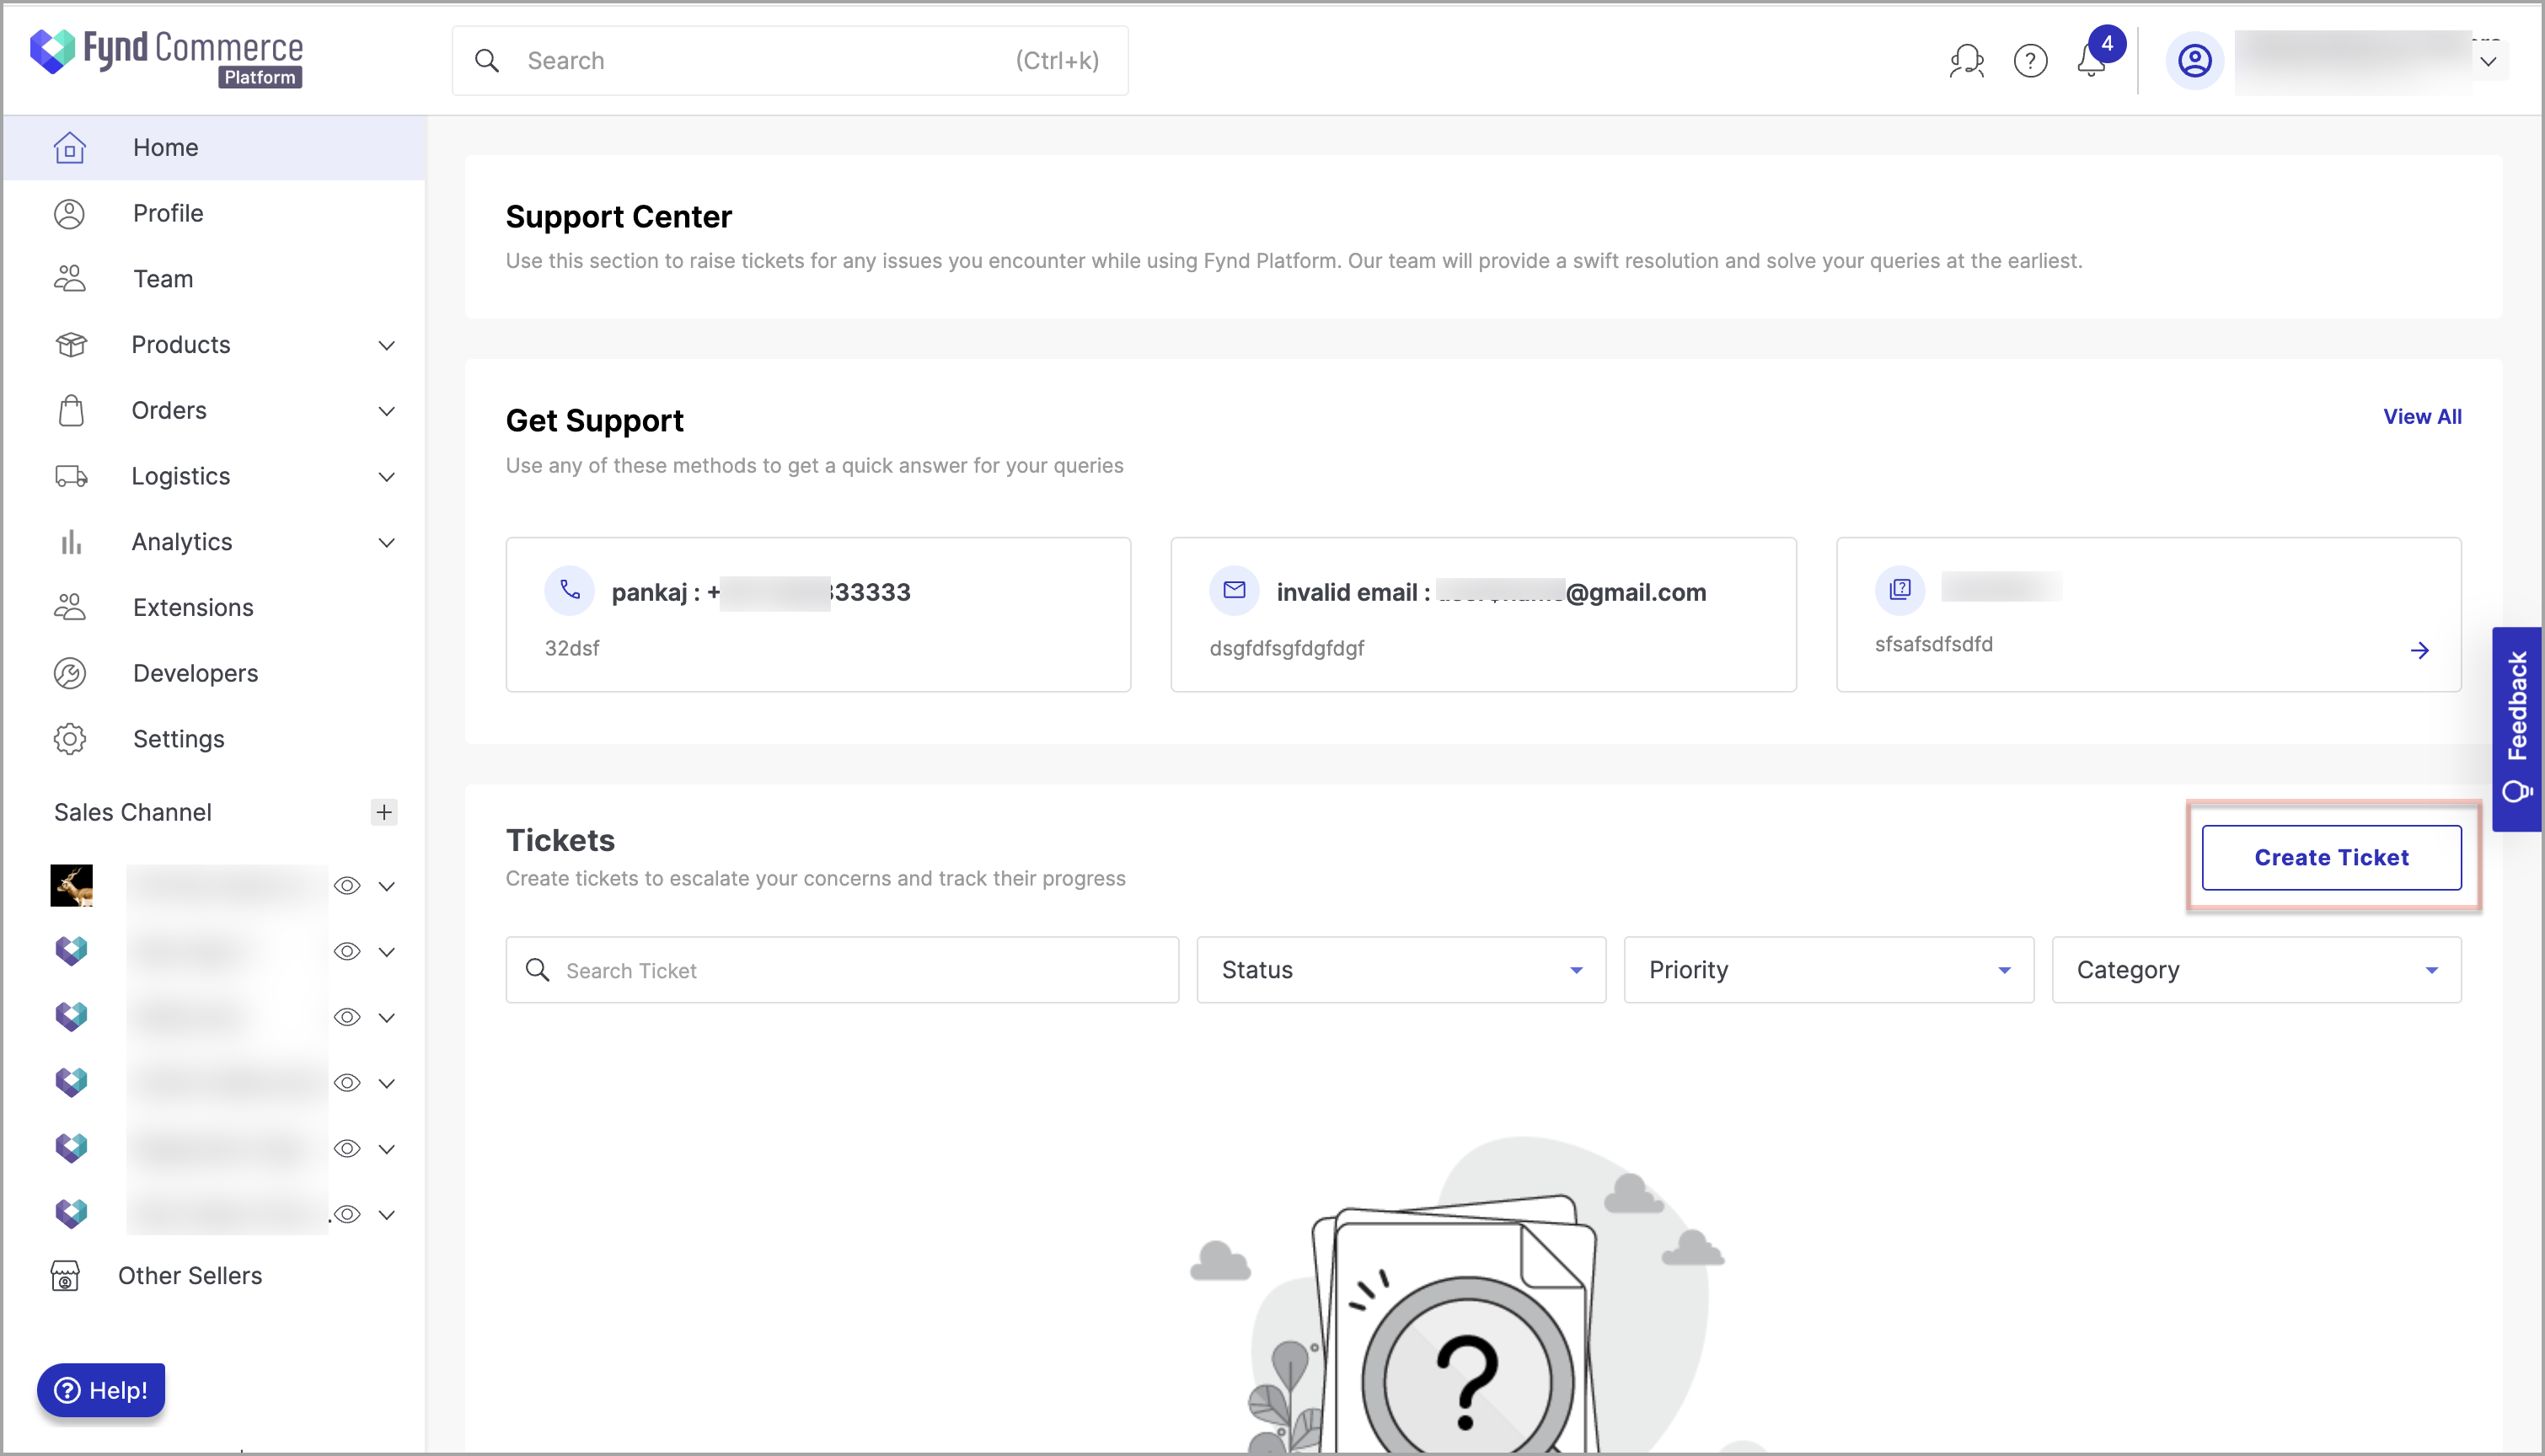Click phone icon on pankaj support card
This screenshot has height=1456, width=2545.
click(x=570, y=590)
